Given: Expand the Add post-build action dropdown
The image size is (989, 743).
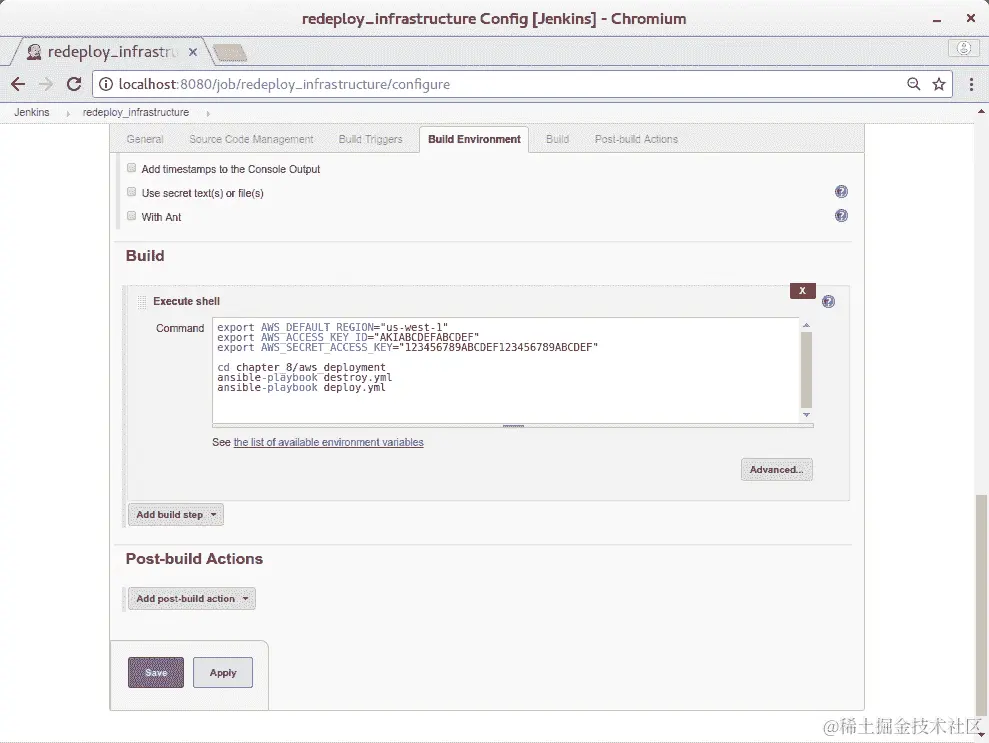Looking at the screenshot, I should (x=192, y=599).
